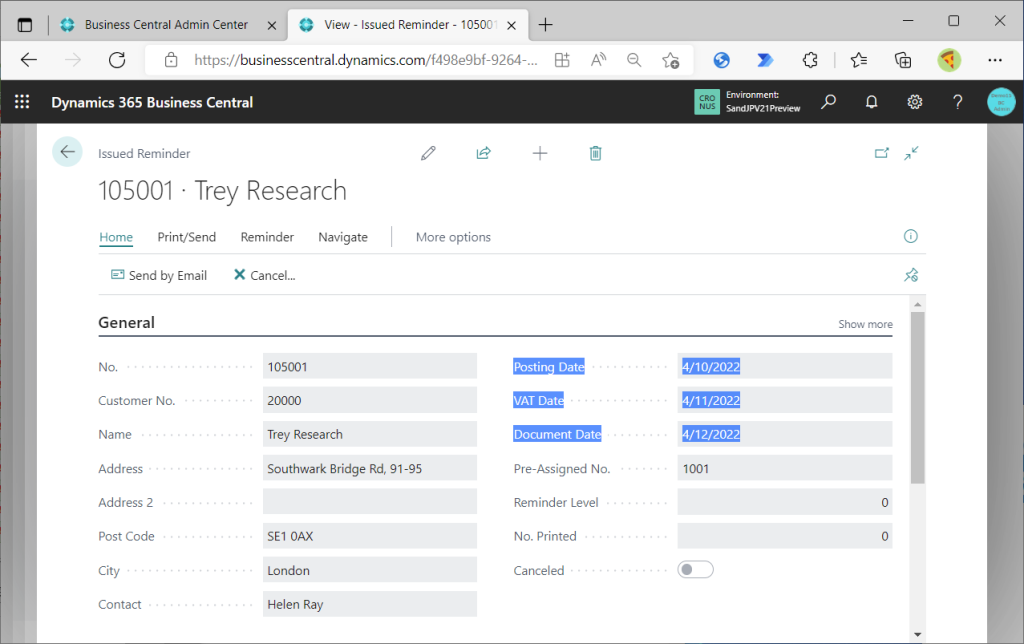Click Show more in General
Screen dimensions: 1024x644
pyautogui.click(x=865, y=324)
